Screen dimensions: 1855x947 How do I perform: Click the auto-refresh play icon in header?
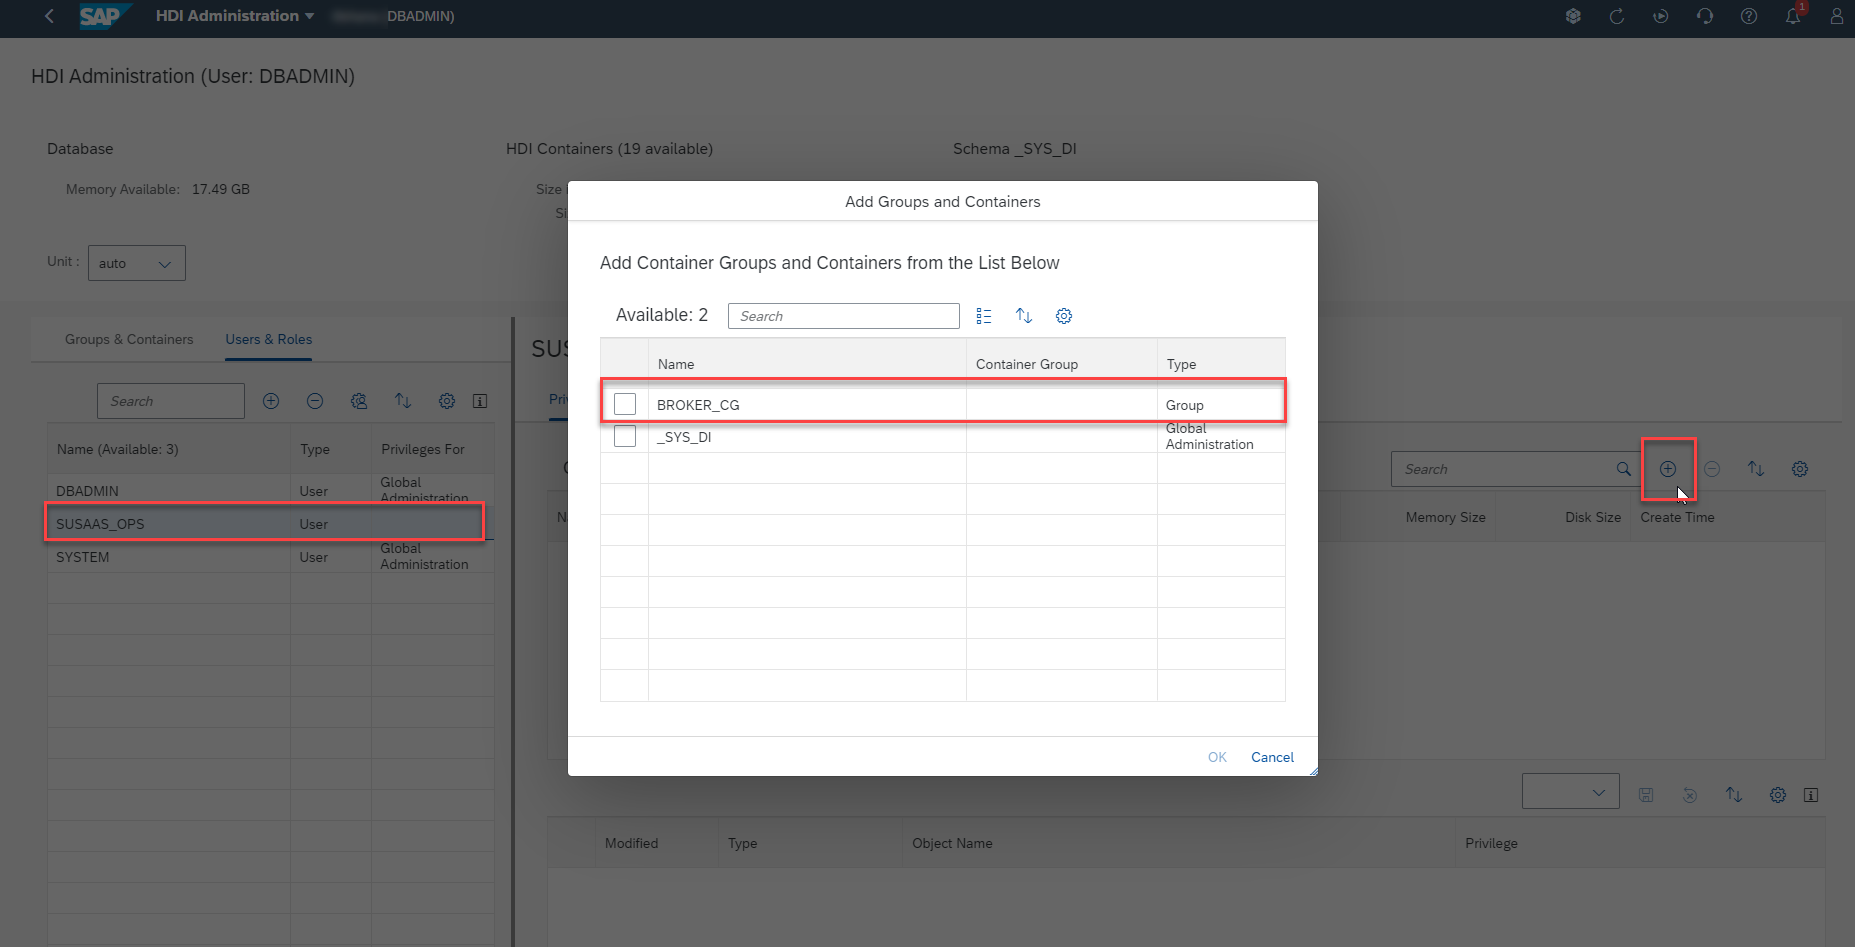pyautogui.click(x=1661, y=16)
